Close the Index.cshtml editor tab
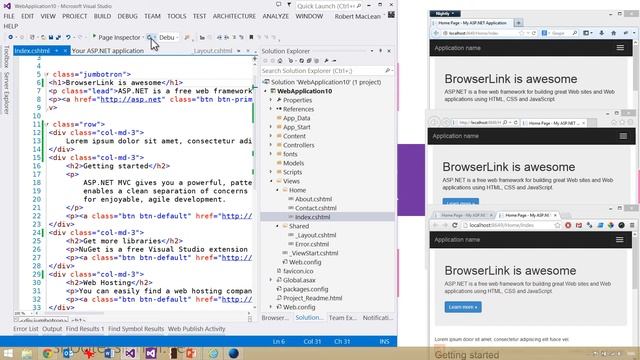Viewport: 640px width, 360px height. 65,51
